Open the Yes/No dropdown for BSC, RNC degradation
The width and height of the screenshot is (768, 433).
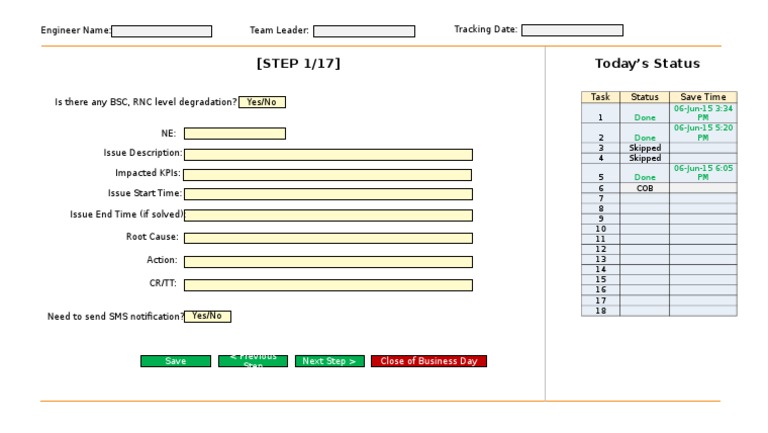pyautogui.click(x=262, y=102)
